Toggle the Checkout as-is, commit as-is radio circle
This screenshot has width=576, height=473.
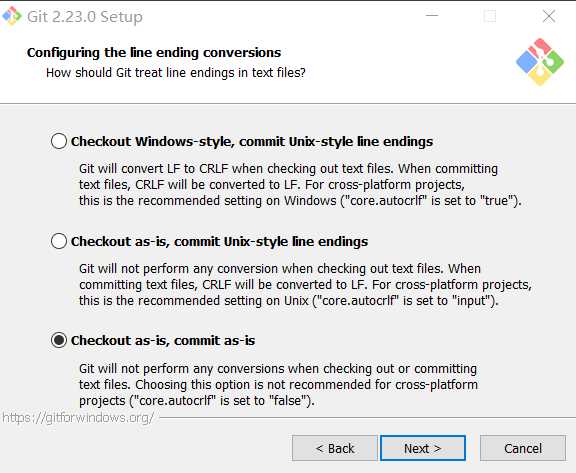click(x=59, y=340)
